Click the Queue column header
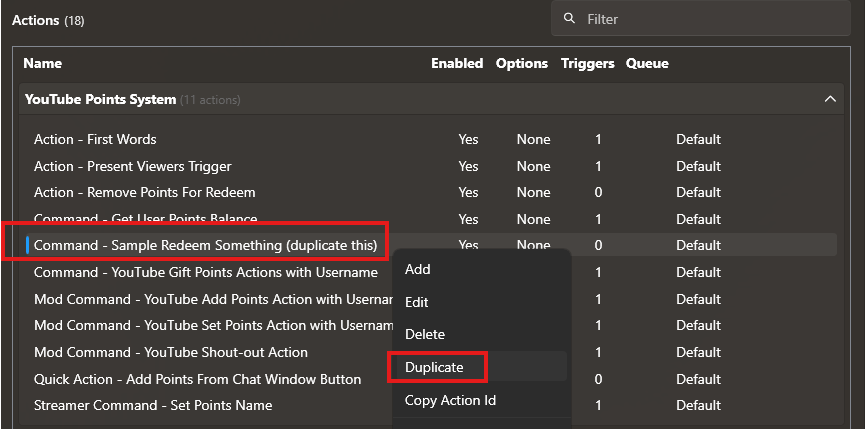 tap(647, 63)
